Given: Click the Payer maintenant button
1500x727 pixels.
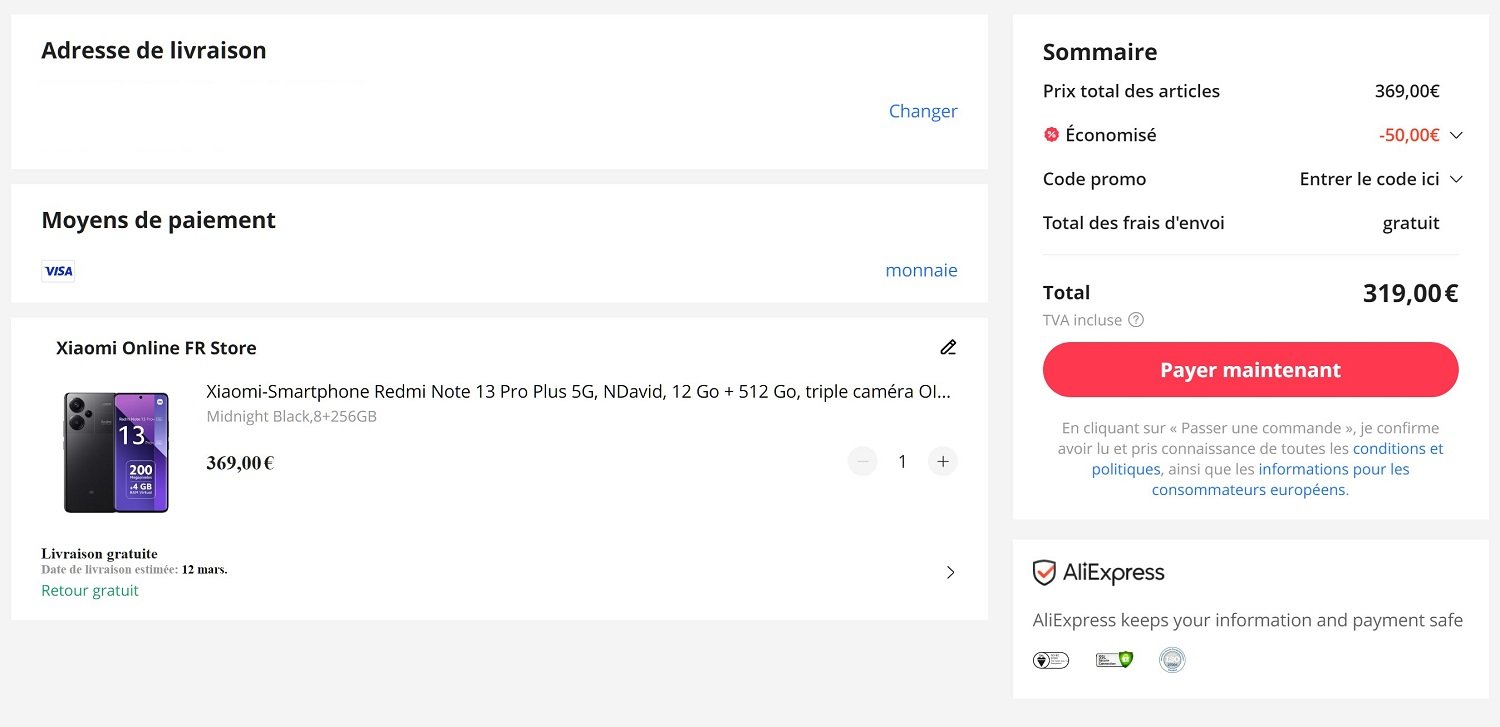Looking at the screenshot, I should (x=1250, y=370).
